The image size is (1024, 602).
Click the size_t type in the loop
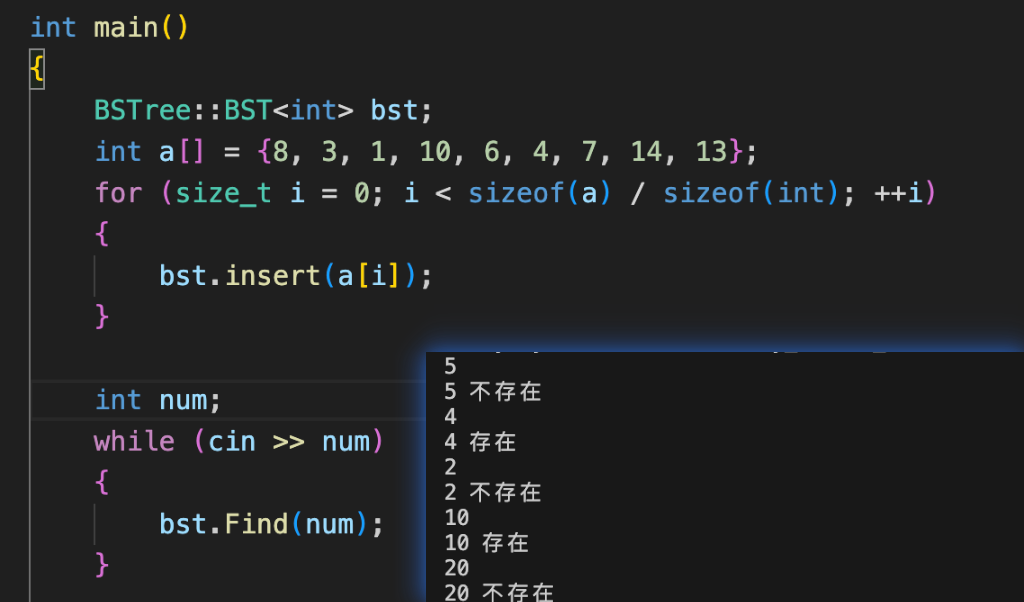(x=223, y=192)
